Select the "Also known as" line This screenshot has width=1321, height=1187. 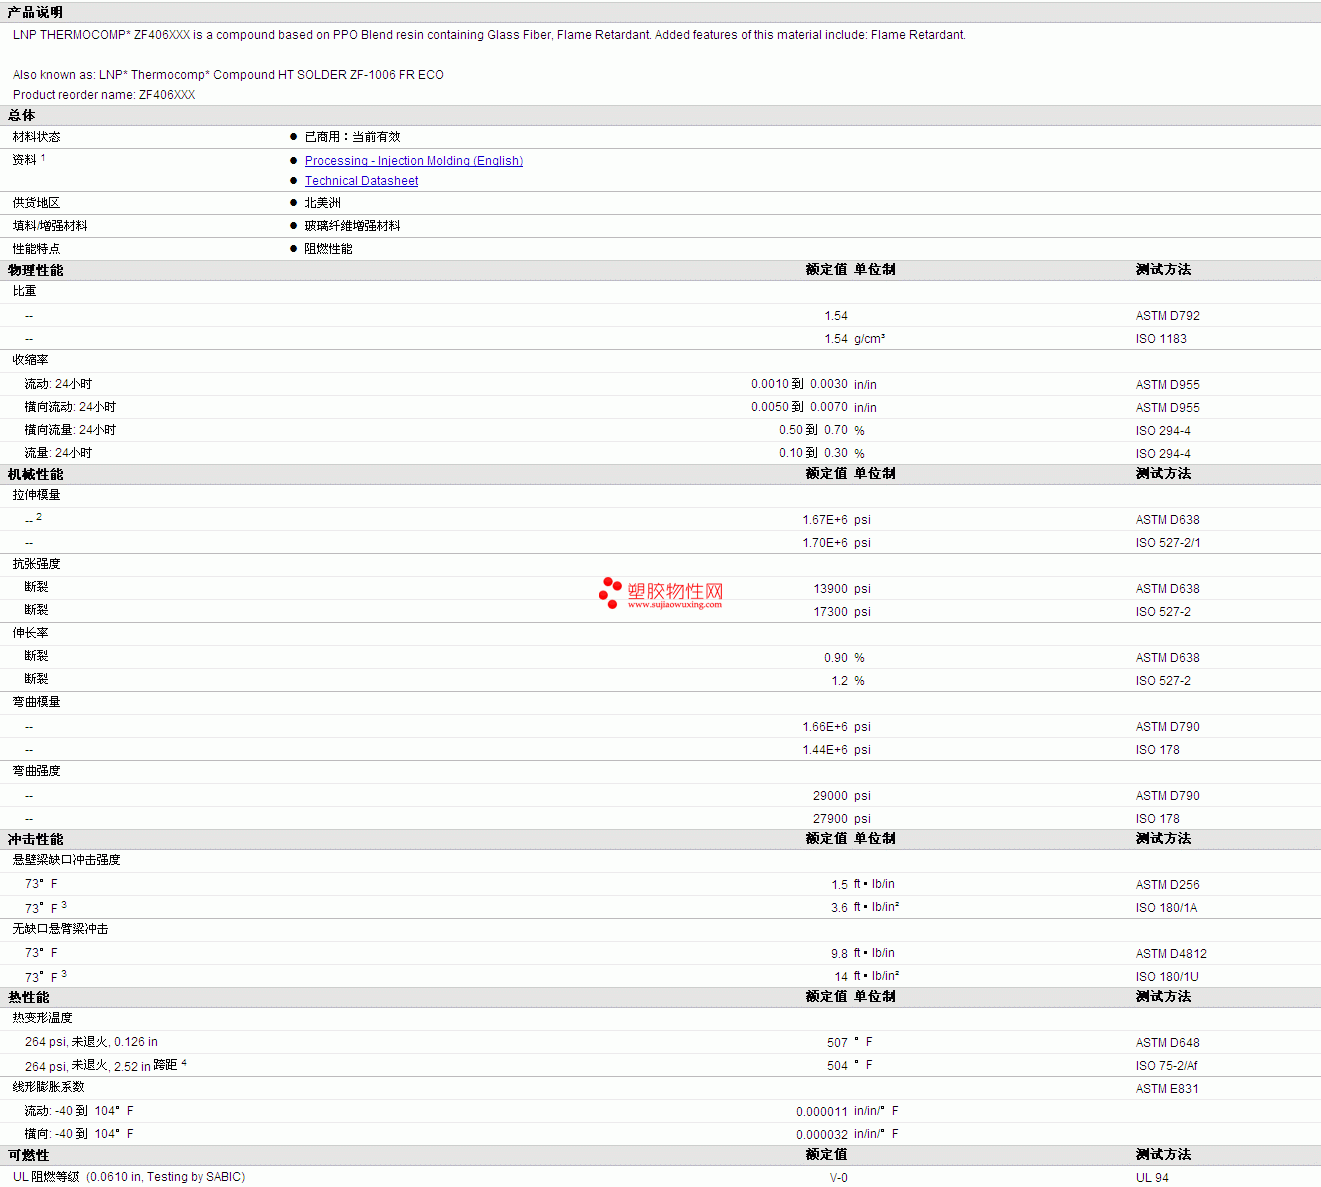228,75
